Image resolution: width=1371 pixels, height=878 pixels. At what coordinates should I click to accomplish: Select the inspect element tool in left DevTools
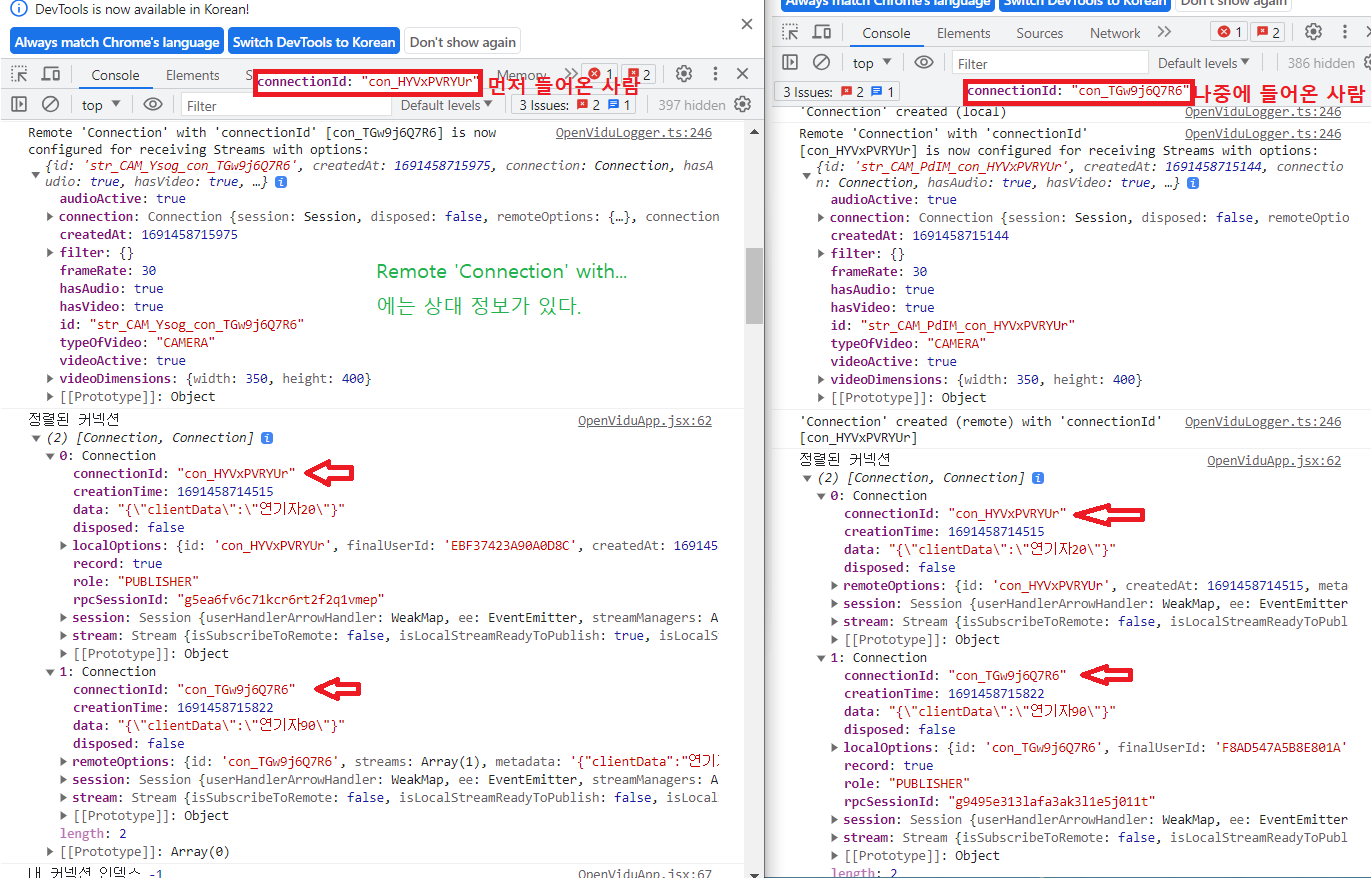[x=19, y=74]
